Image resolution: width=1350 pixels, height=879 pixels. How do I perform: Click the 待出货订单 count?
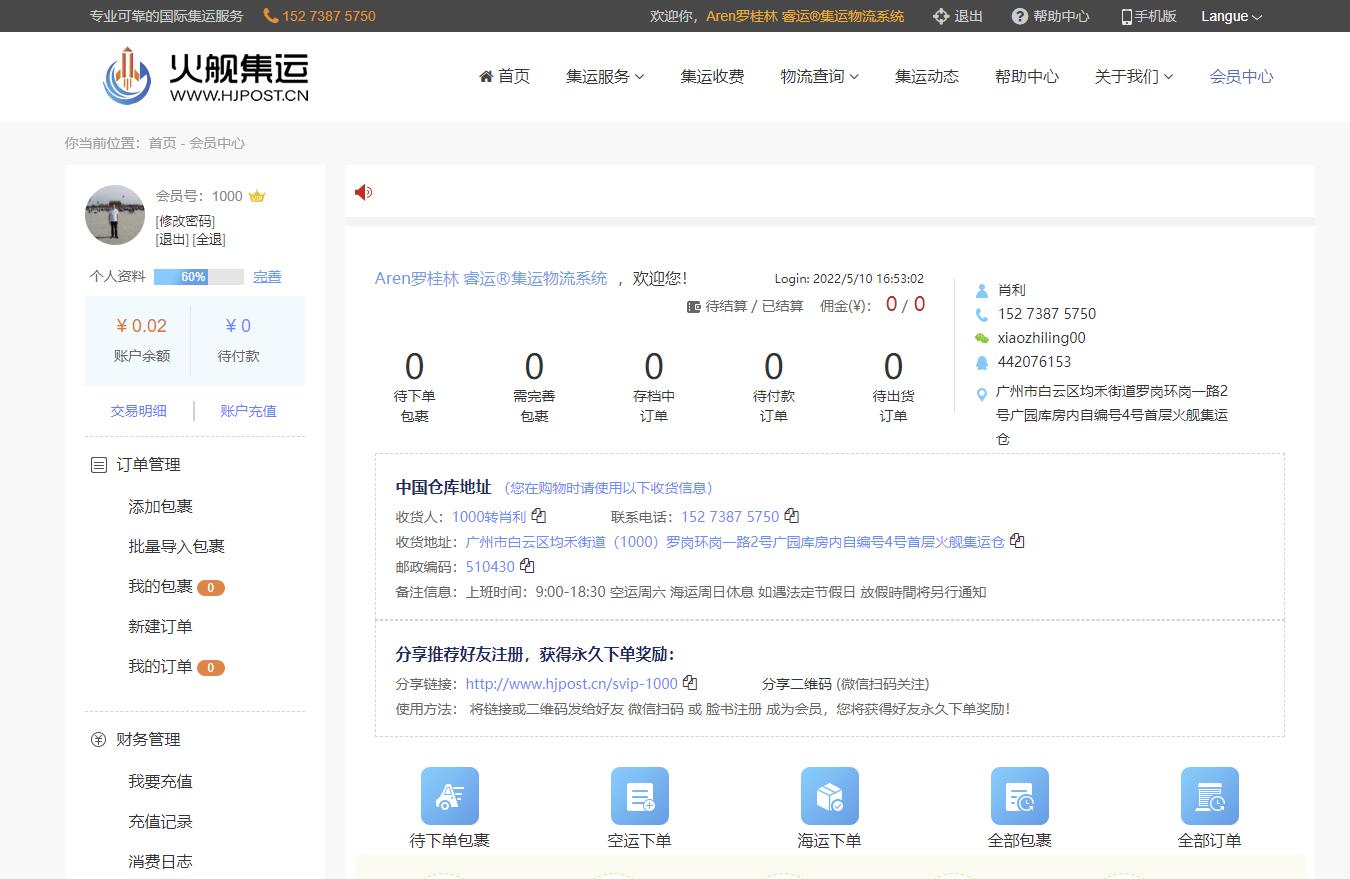894,367
